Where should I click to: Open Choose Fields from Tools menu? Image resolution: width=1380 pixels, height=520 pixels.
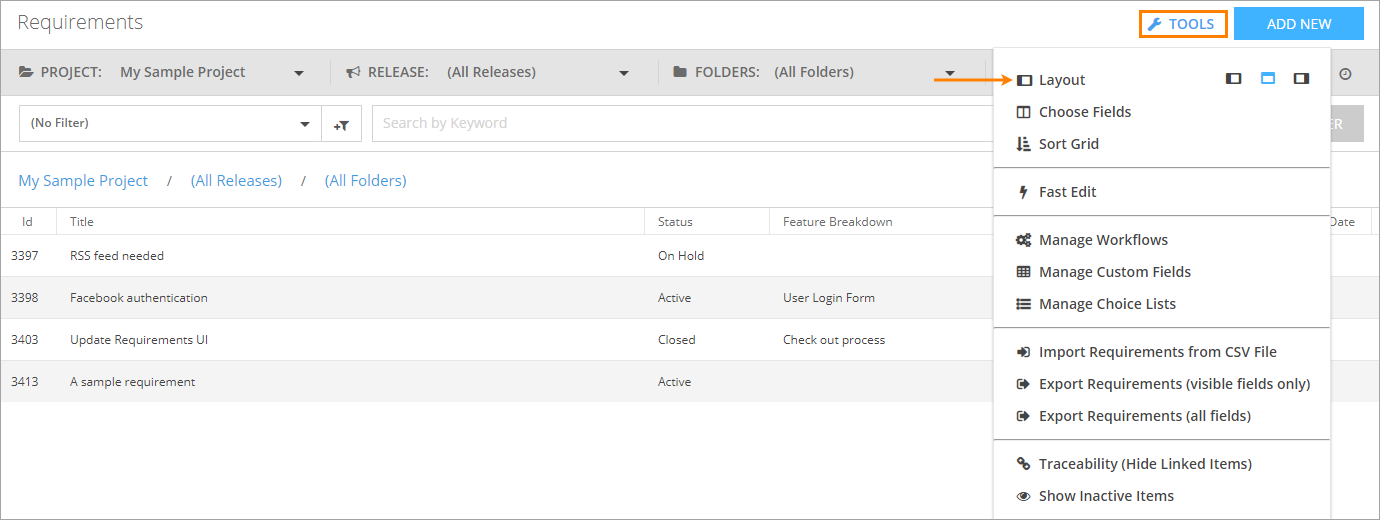click(x=1084, y=112)
